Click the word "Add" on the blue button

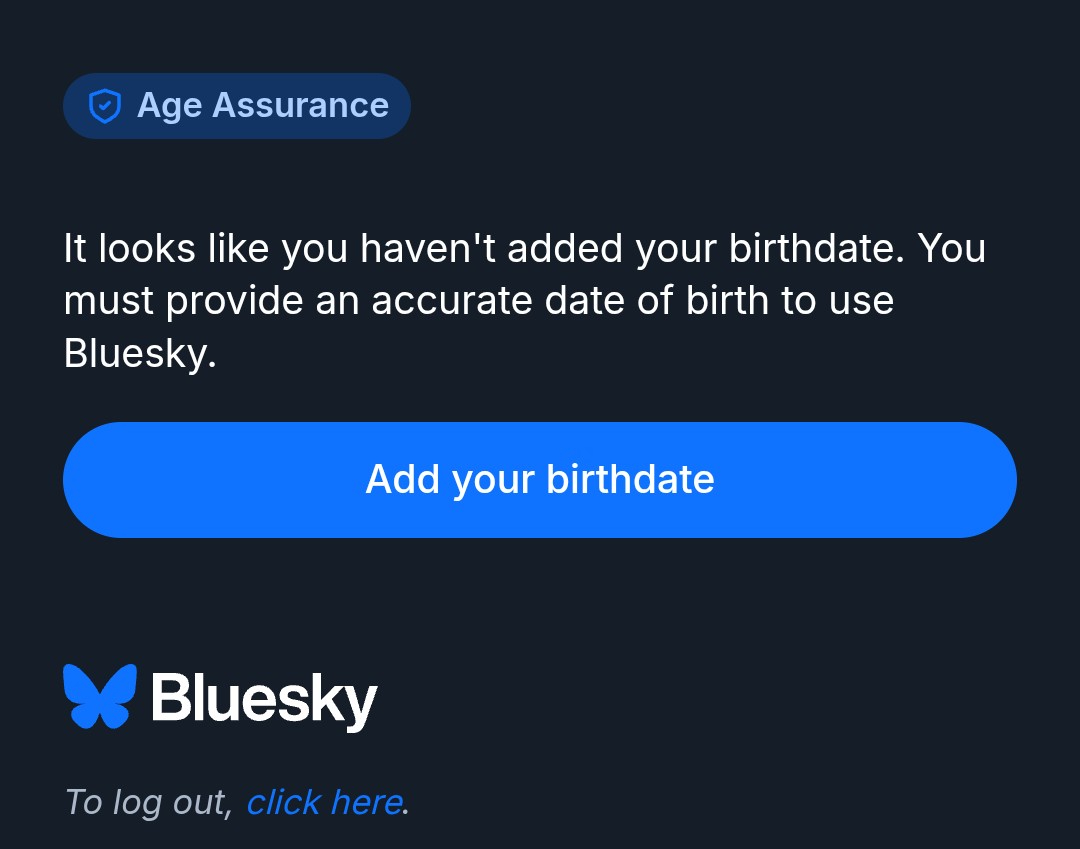(x=403, y=480)
